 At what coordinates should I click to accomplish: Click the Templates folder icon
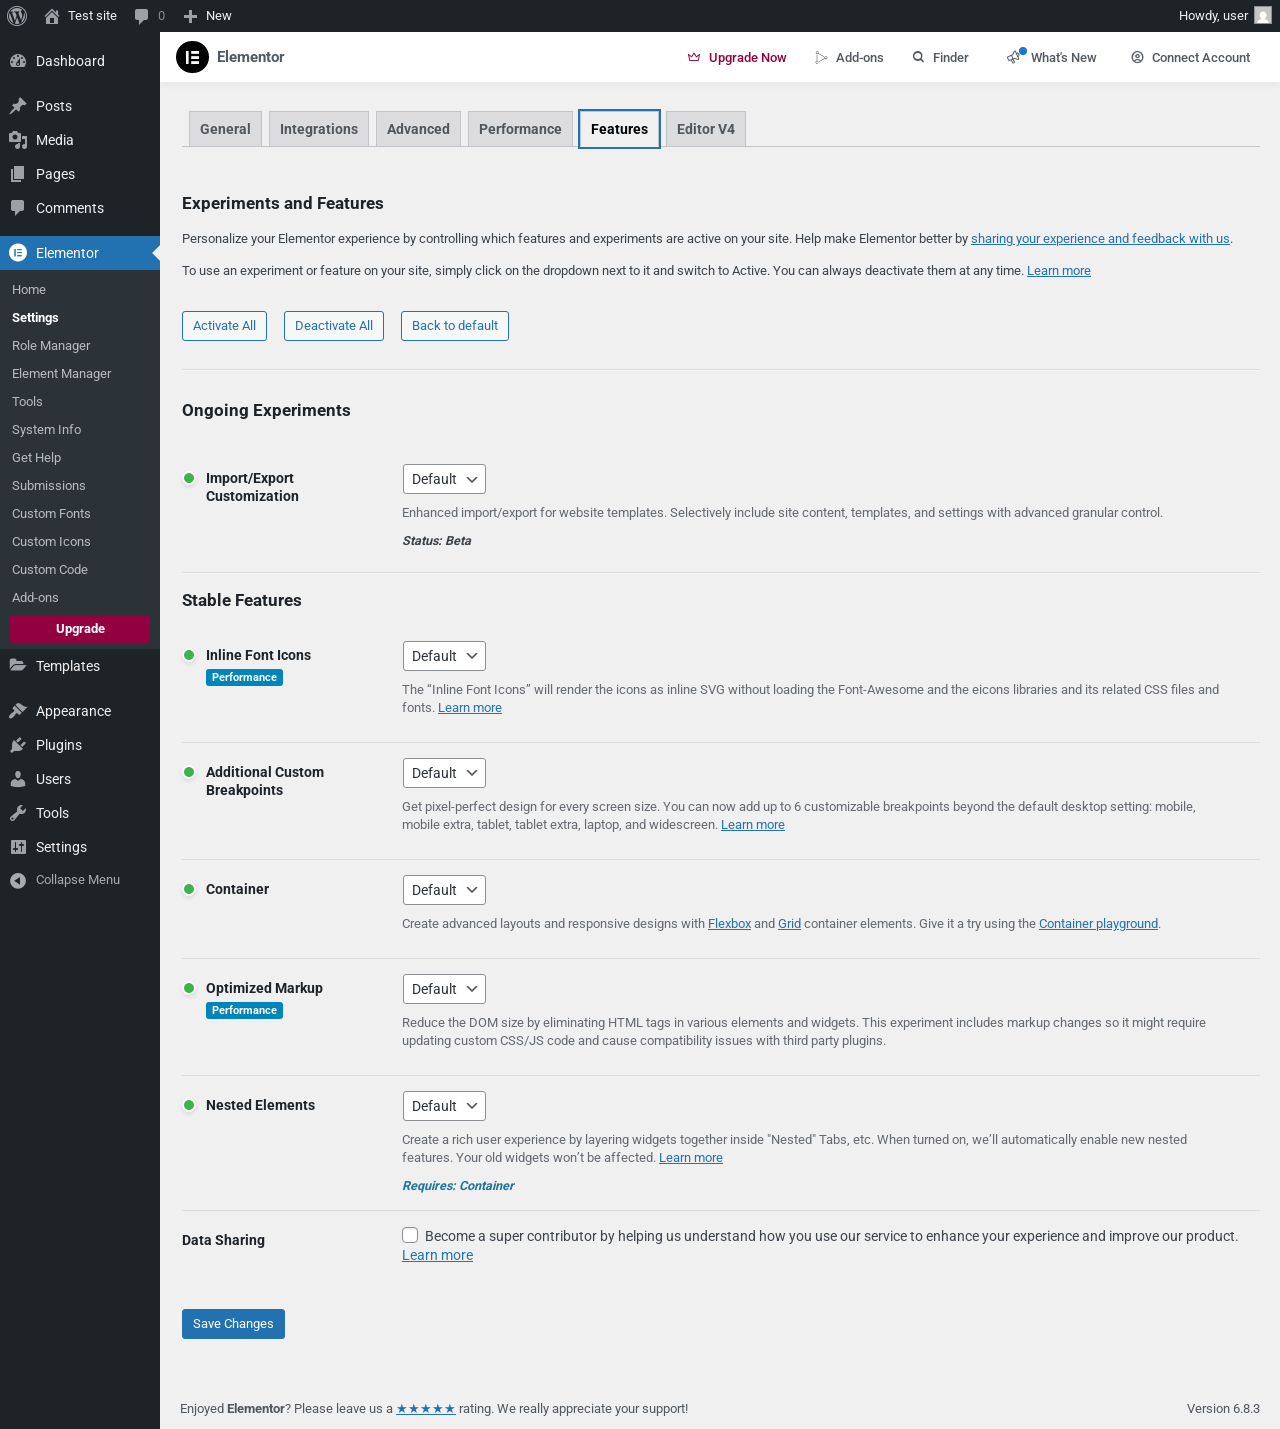click(18, 666)
